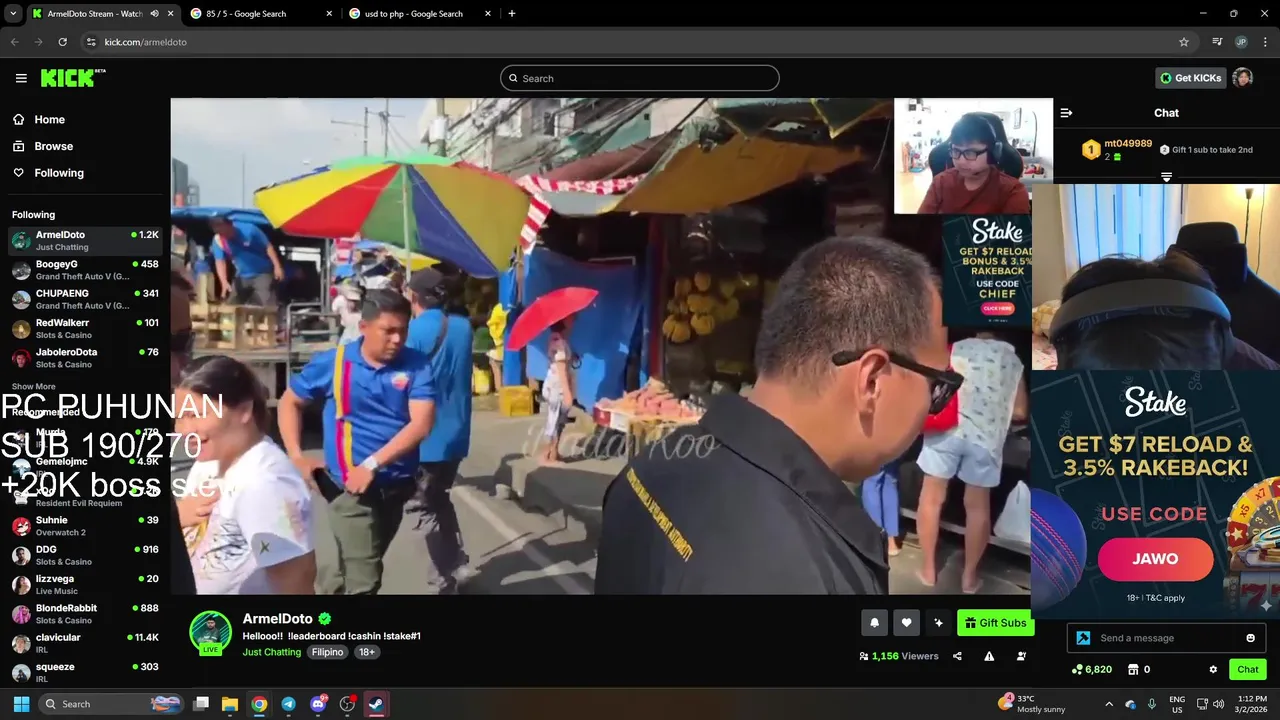Bookmark this page with star icon
The height and width of the screenshot is (720, 1280).
coord(1184,42)
